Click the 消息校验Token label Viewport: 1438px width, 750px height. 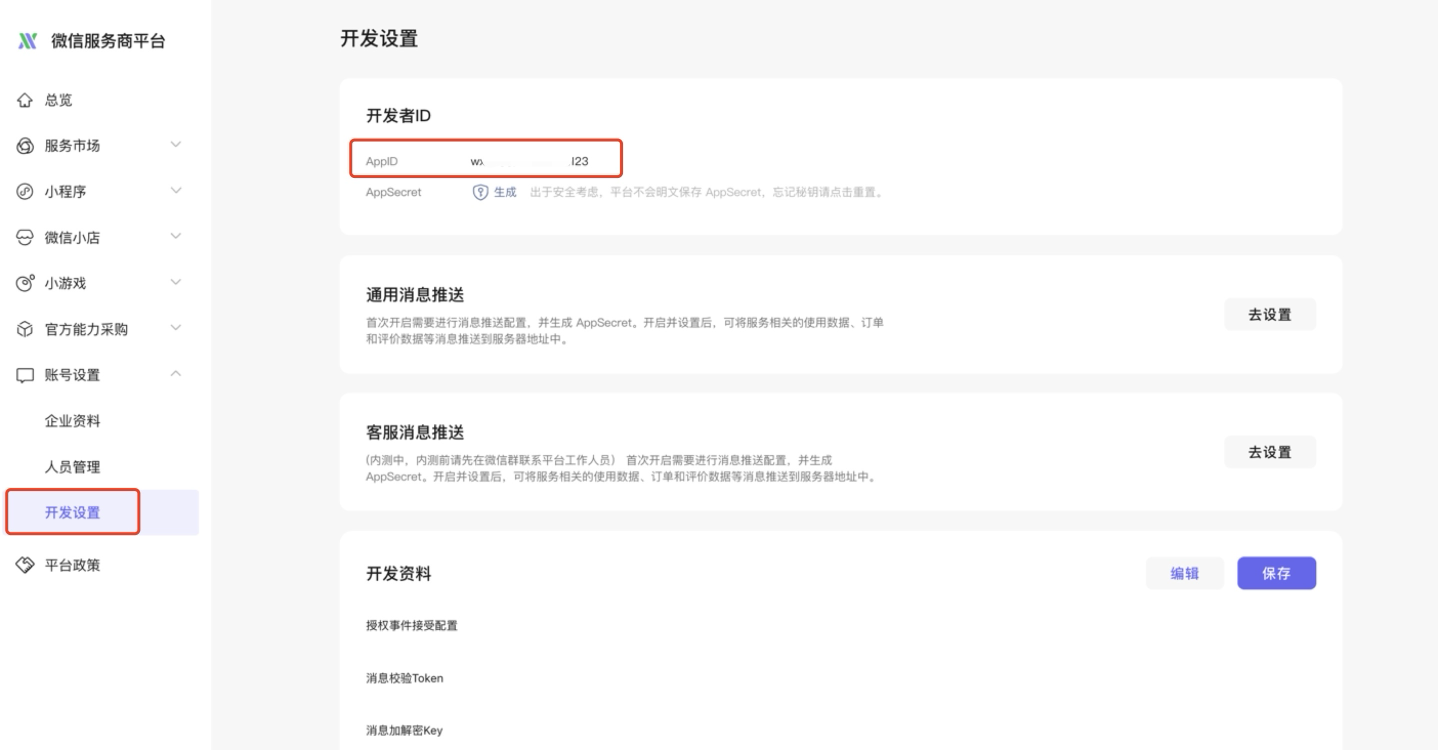pyautogui.click(x=405, y=679)
